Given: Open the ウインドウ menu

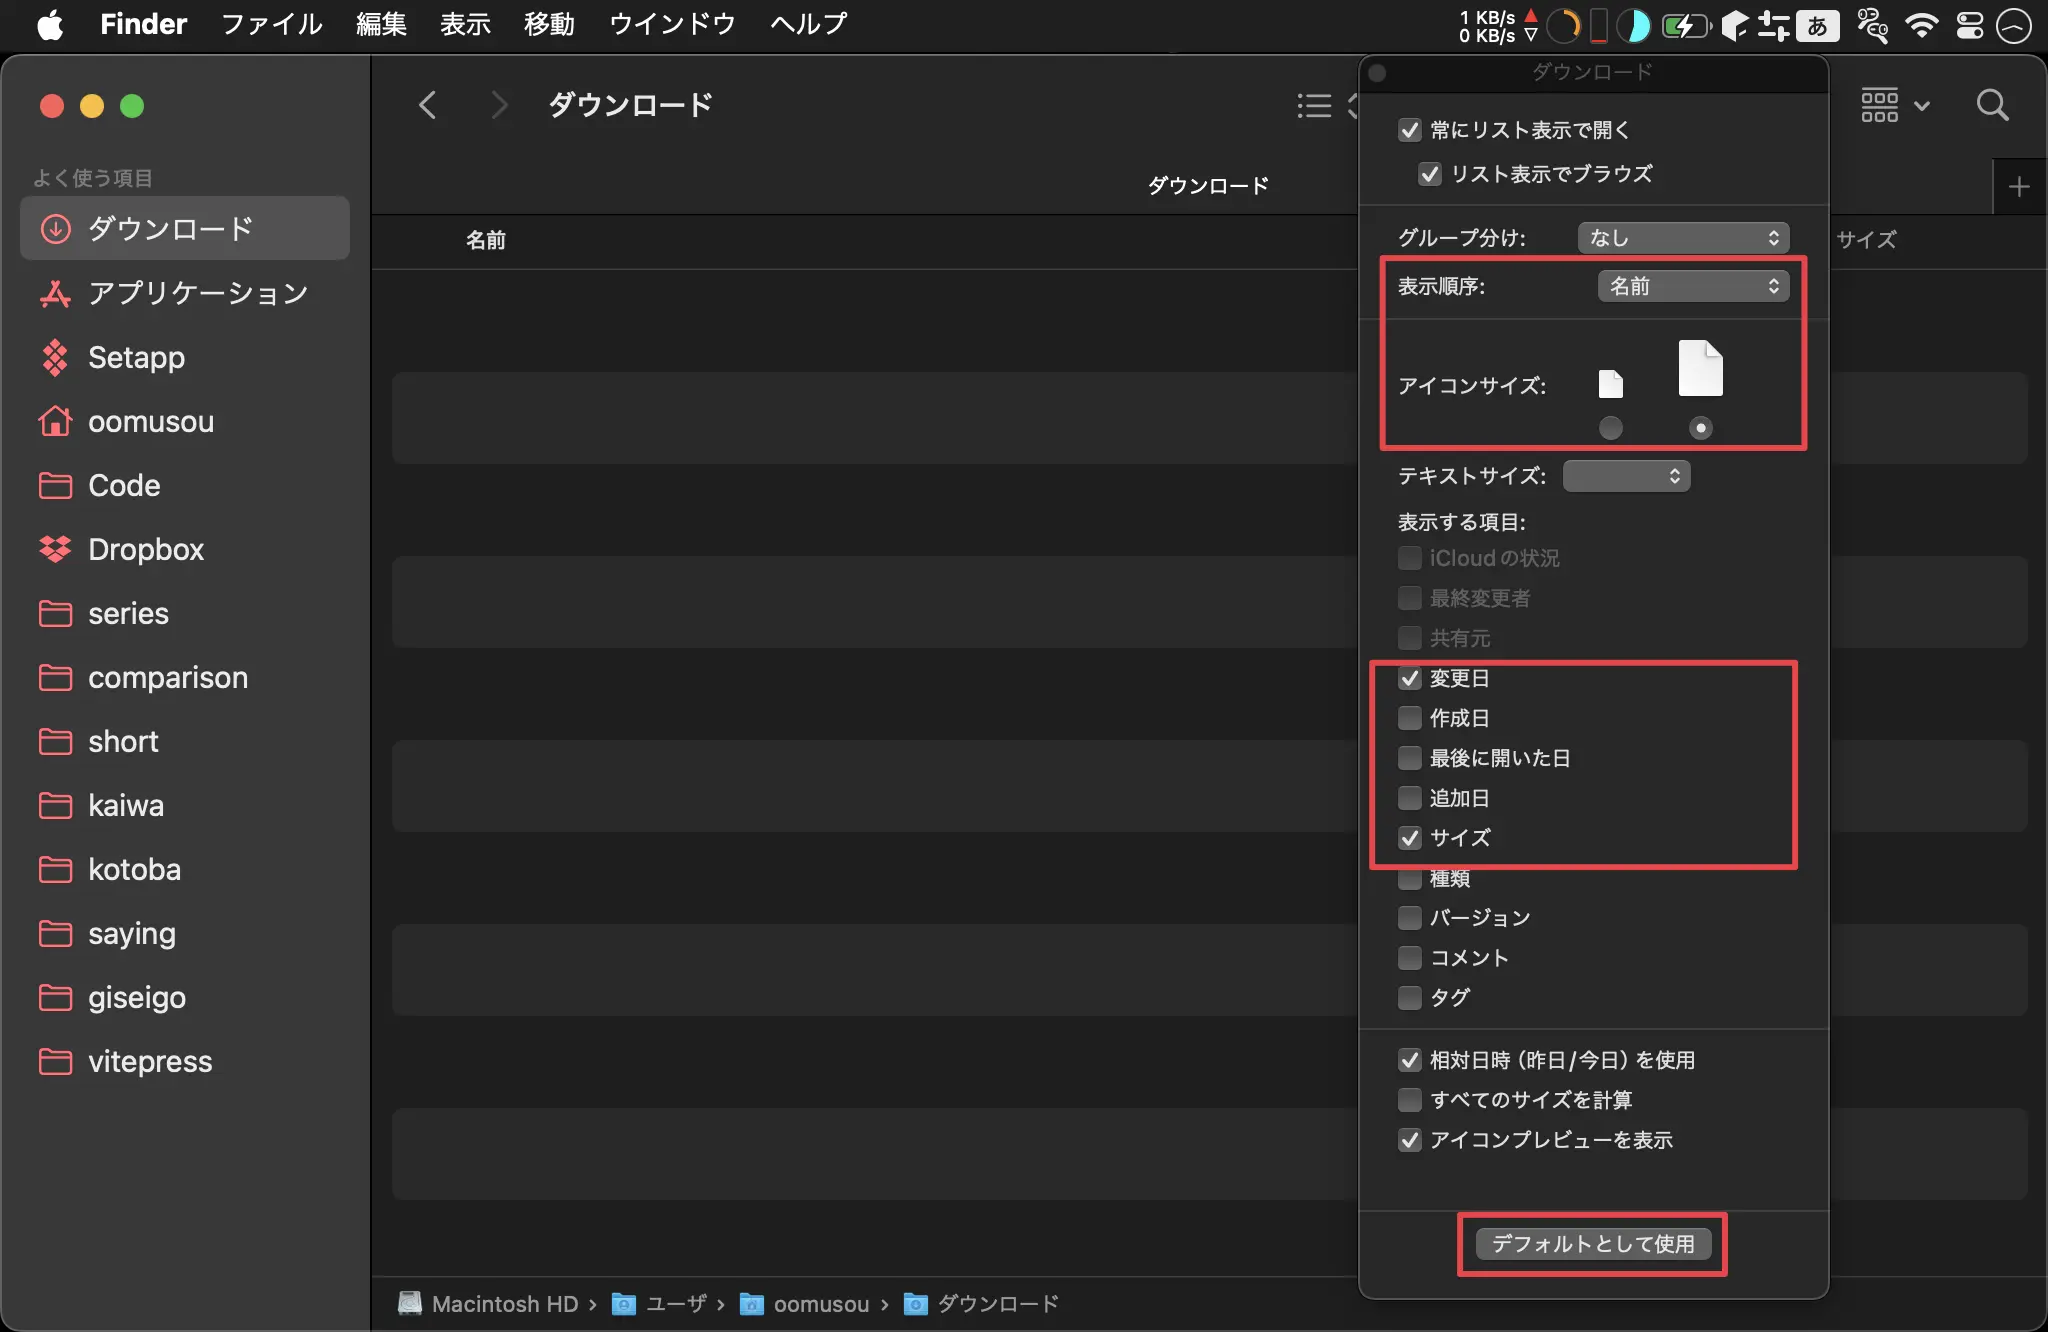Looking at the screenshot, I should click(672, 24).
